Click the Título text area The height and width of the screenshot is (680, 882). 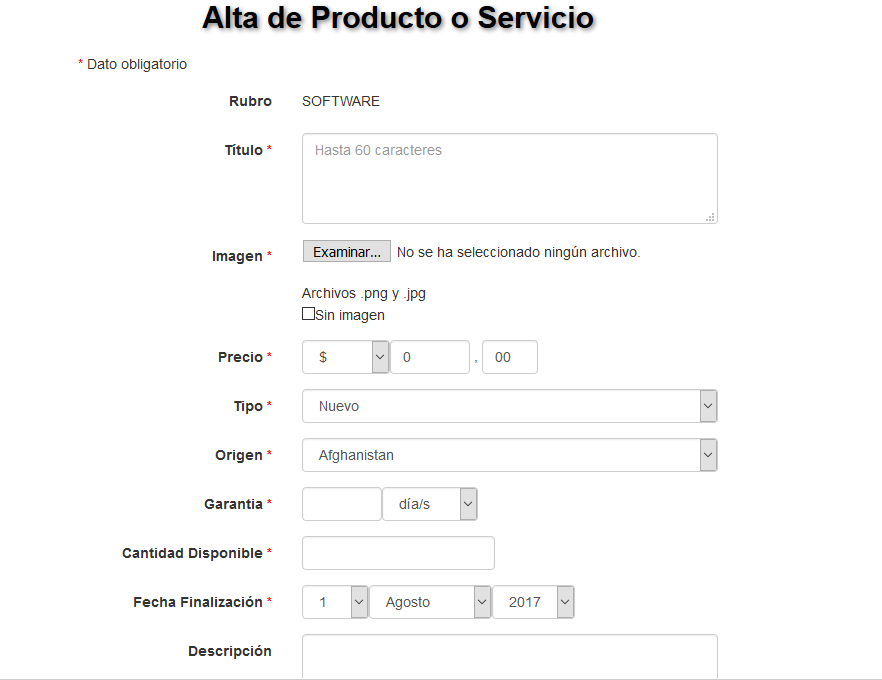coord(510,178)
